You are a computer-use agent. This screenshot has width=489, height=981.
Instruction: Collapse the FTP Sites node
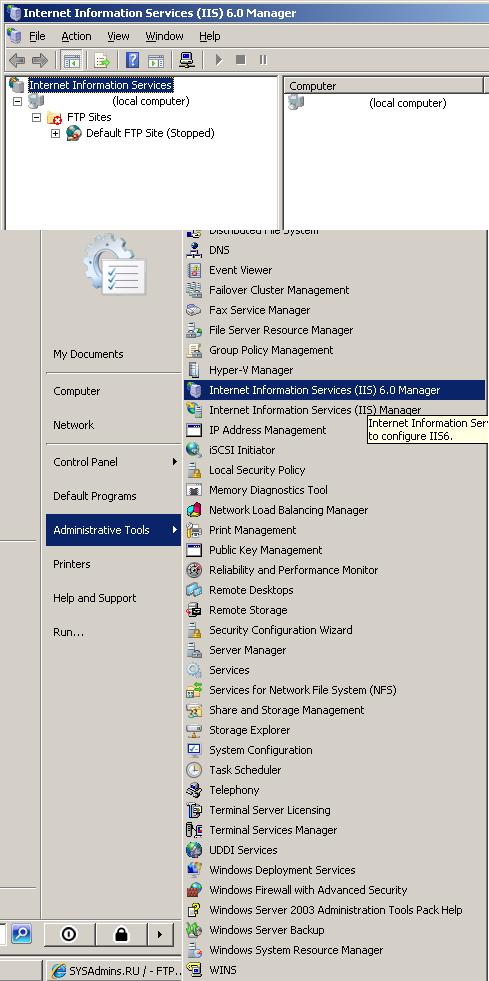tap(36, 117)
